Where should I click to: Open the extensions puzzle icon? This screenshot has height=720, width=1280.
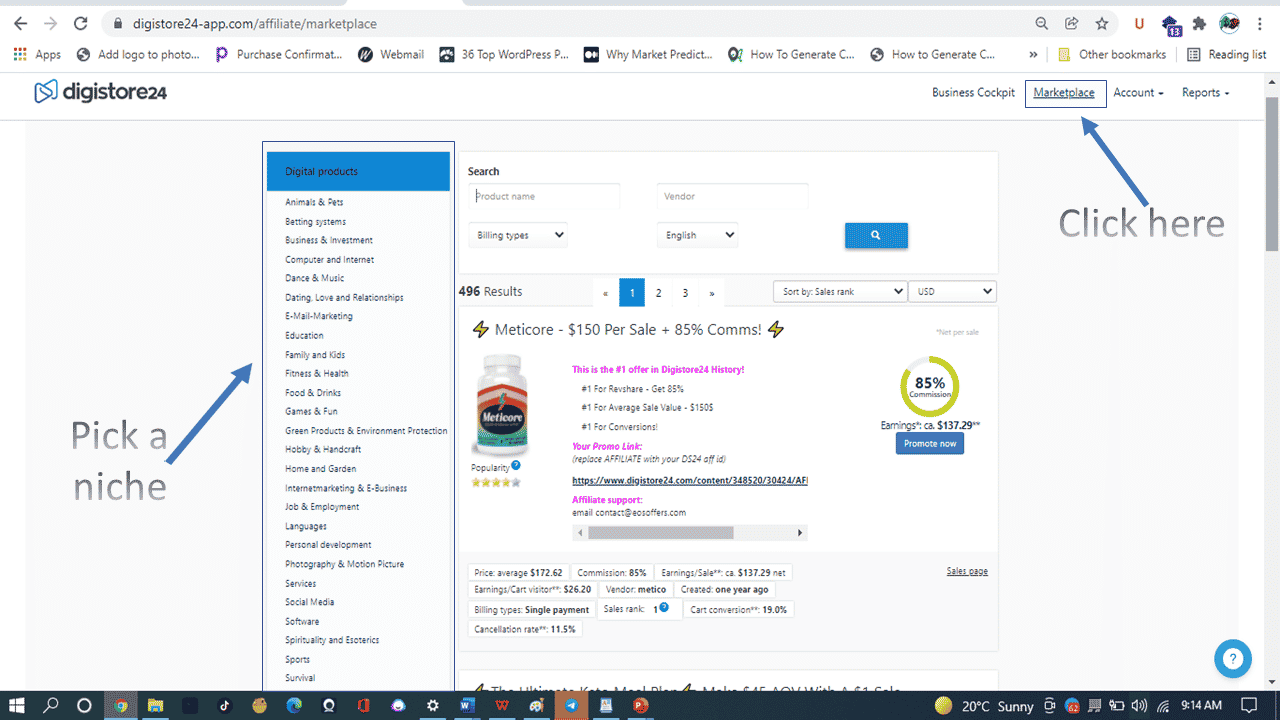pos(1199,23)
